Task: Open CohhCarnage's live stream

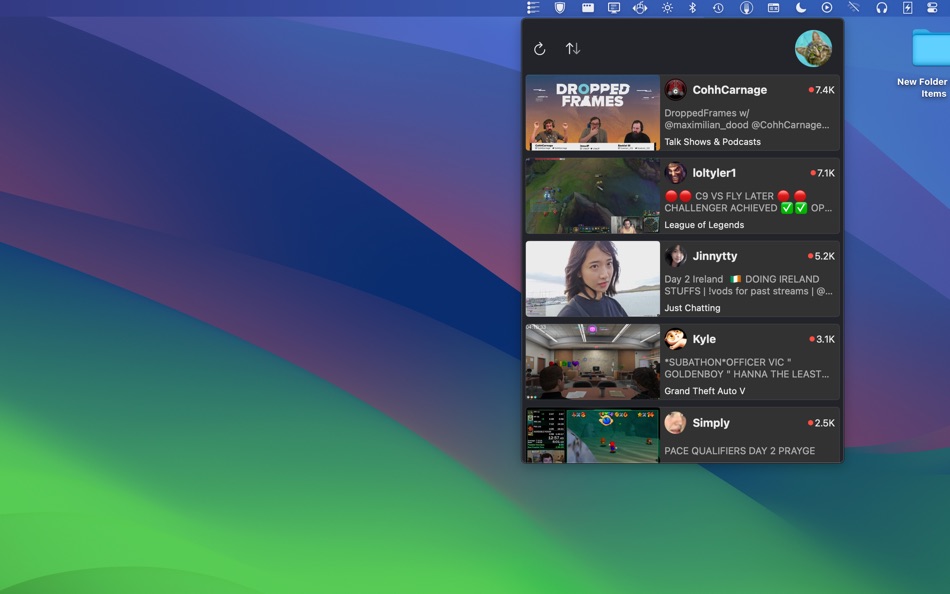Action: click(x=592, y=112)
